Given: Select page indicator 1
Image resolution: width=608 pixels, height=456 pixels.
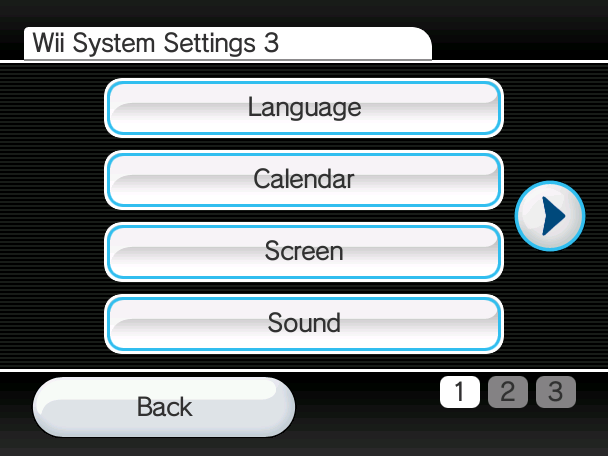Looking at the screenshot, I should (x=460, y=392).
